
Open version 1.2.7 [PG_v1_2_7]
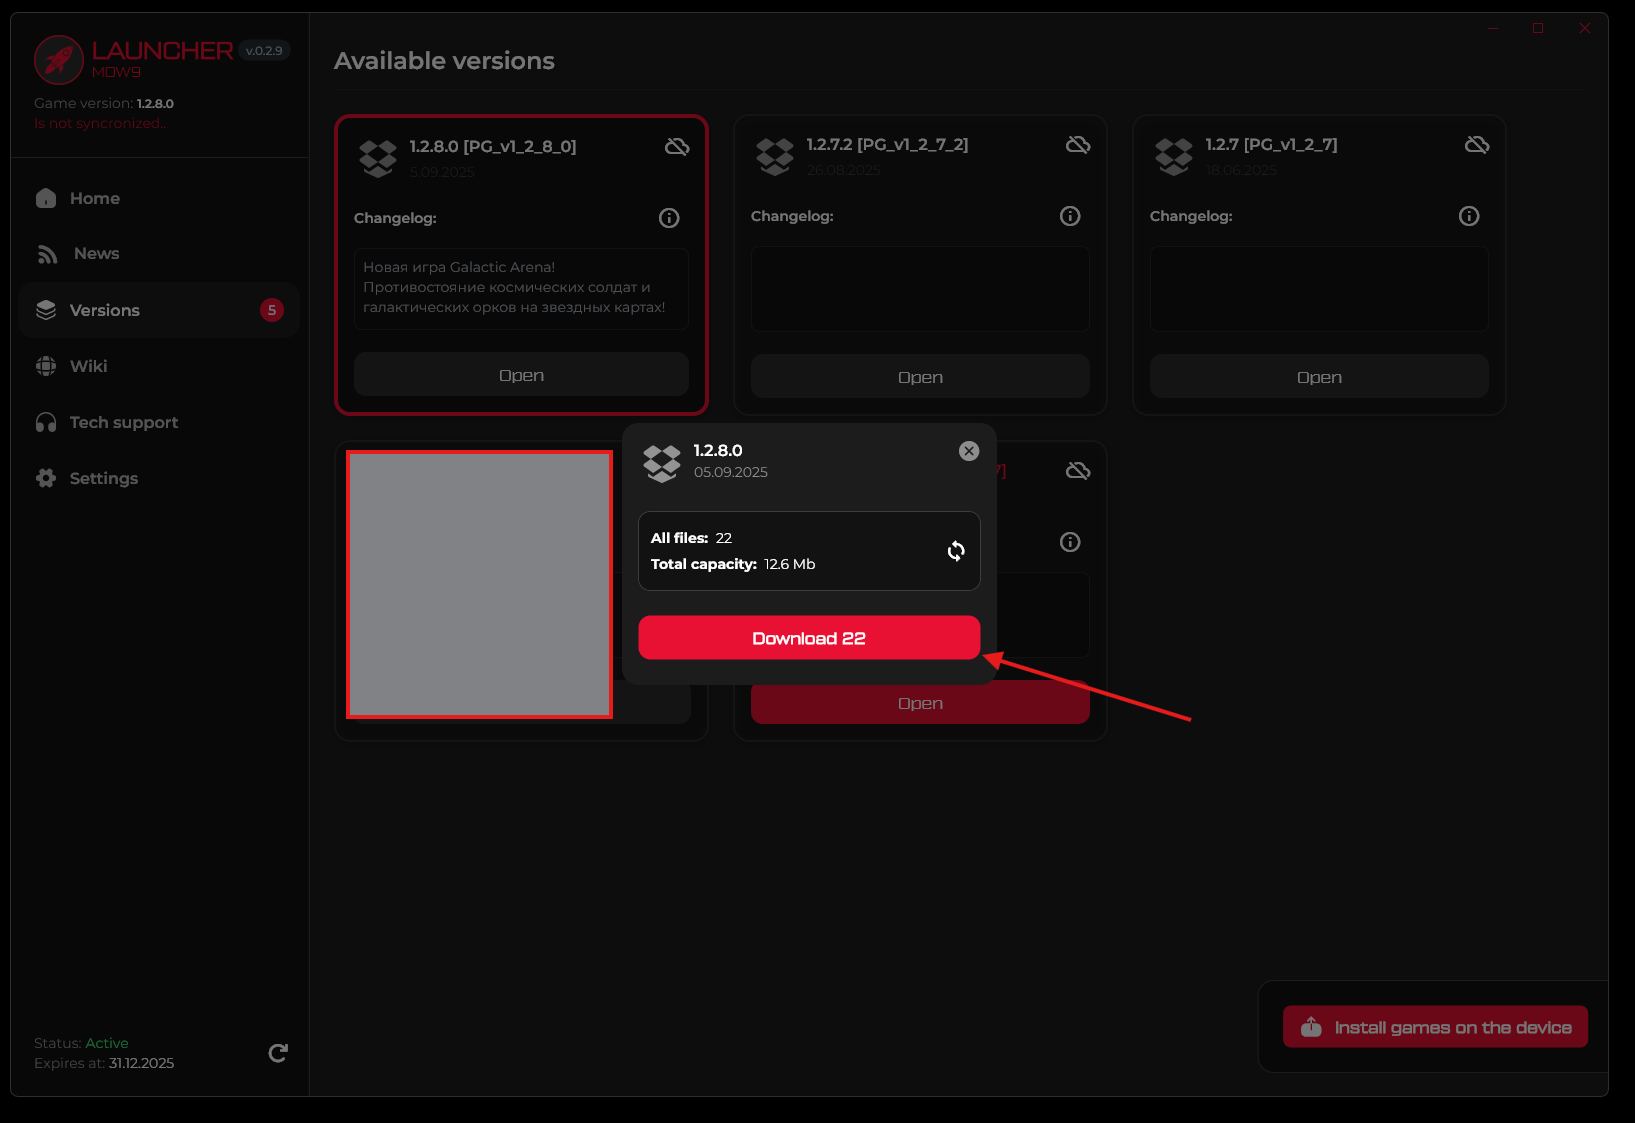(1318, 377)
